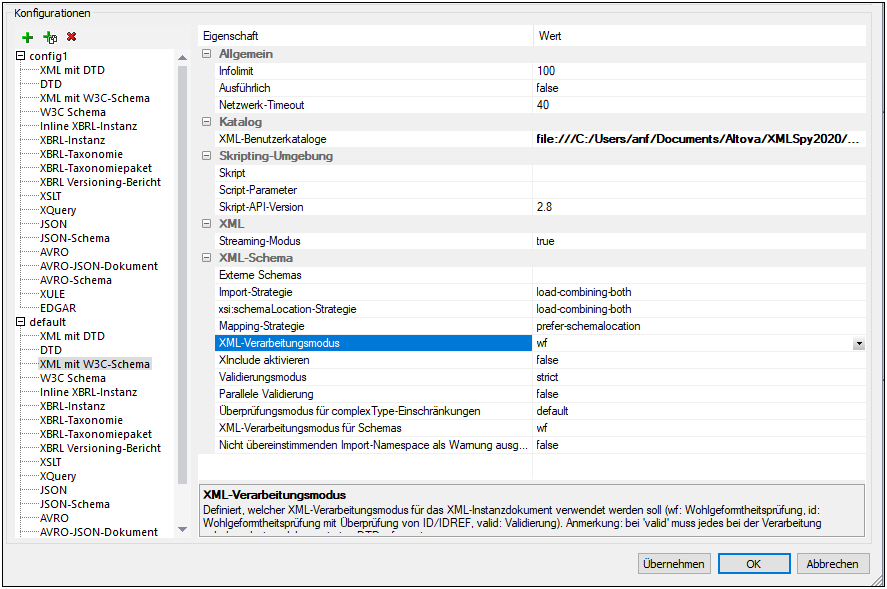
Task: Collapse the config1 tree node
Action: tap(21, 57)
